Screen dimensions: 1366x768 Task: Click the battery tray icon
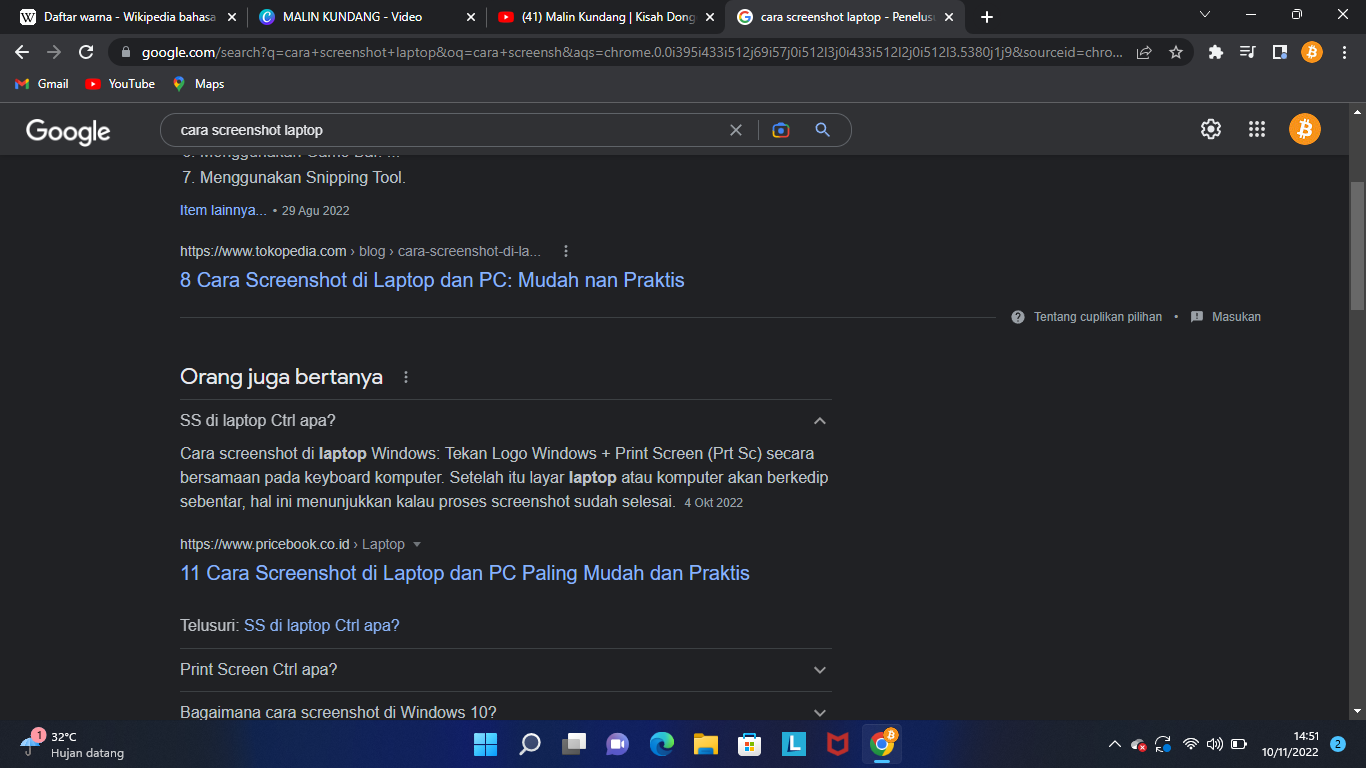[1239, 744]
